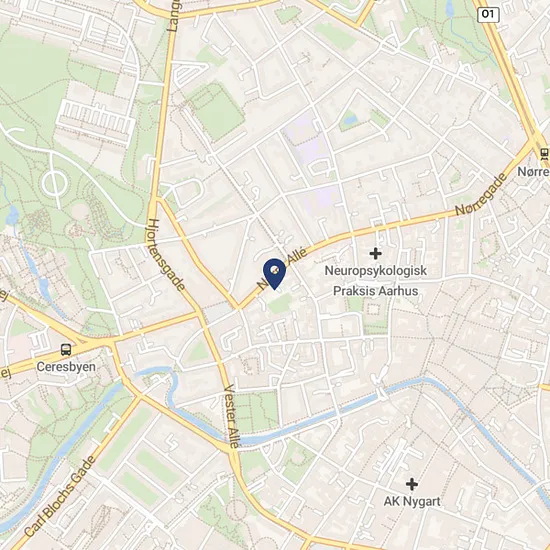Open the AK Nygart place label
This screenshot has width=550, height=550.
click(x=412, y=501)
